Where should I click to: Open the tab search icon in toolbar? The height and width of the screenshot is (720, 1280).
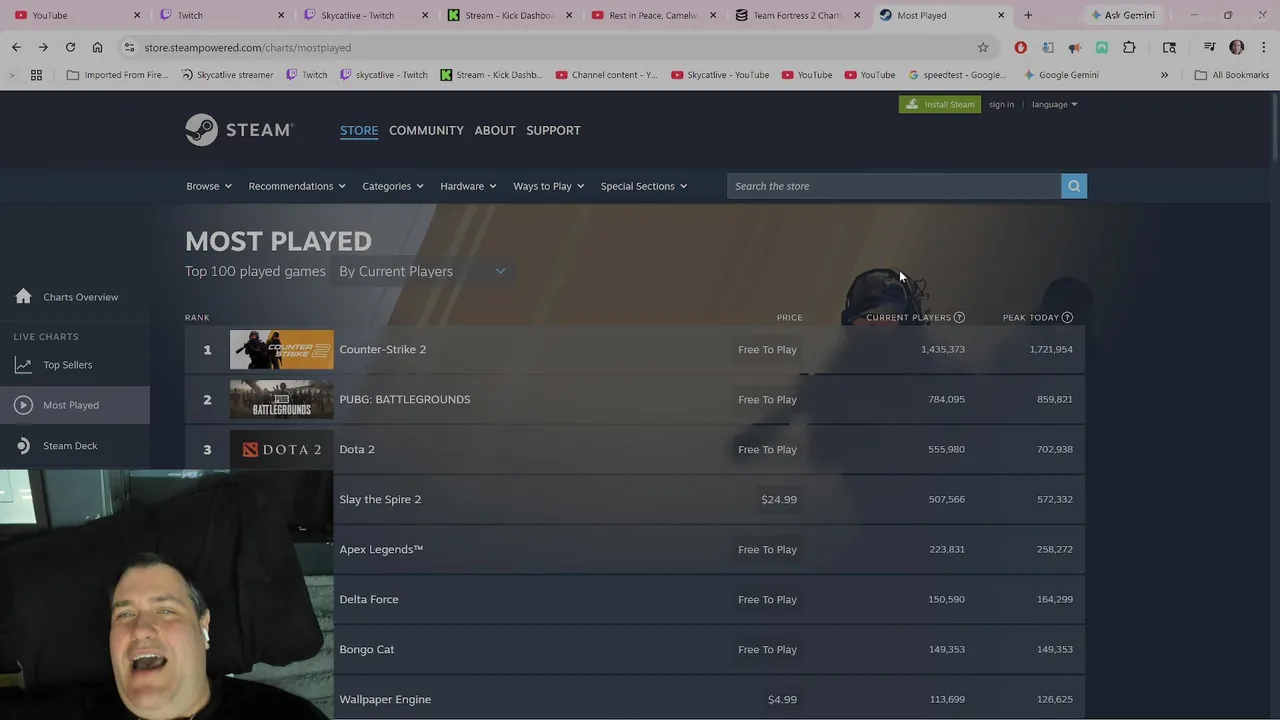(x=1169, y=47)
